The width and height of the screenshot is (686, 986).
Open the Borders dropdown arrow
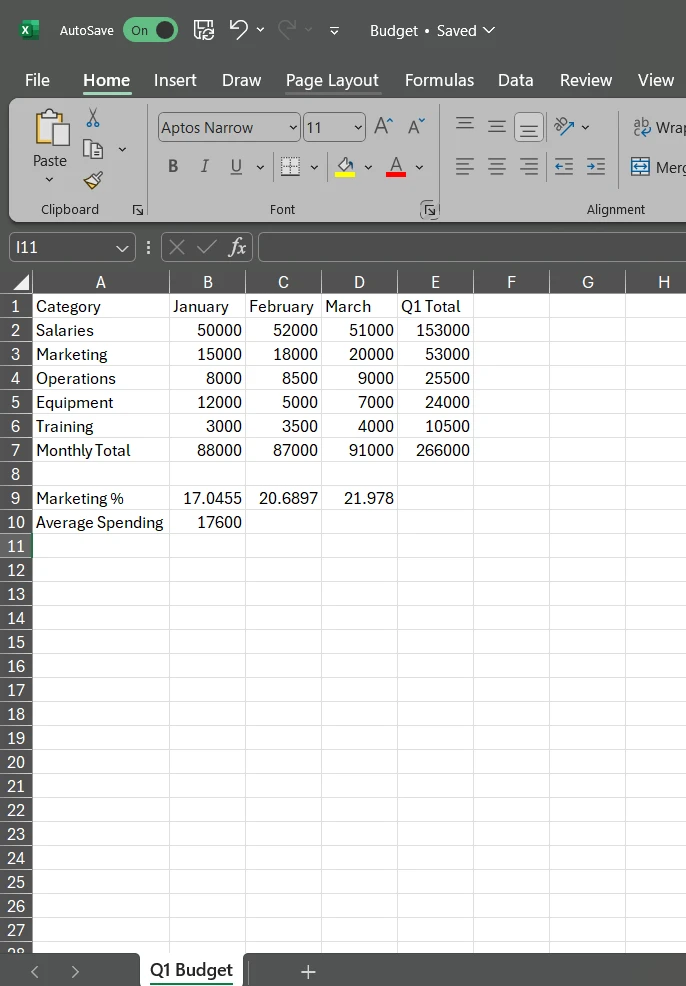click(314, 167)
